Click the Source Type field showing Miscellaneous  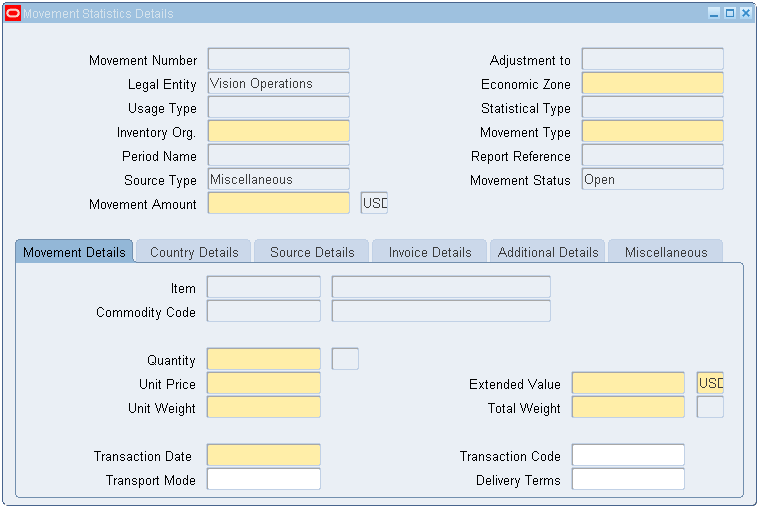click(279, 179)
